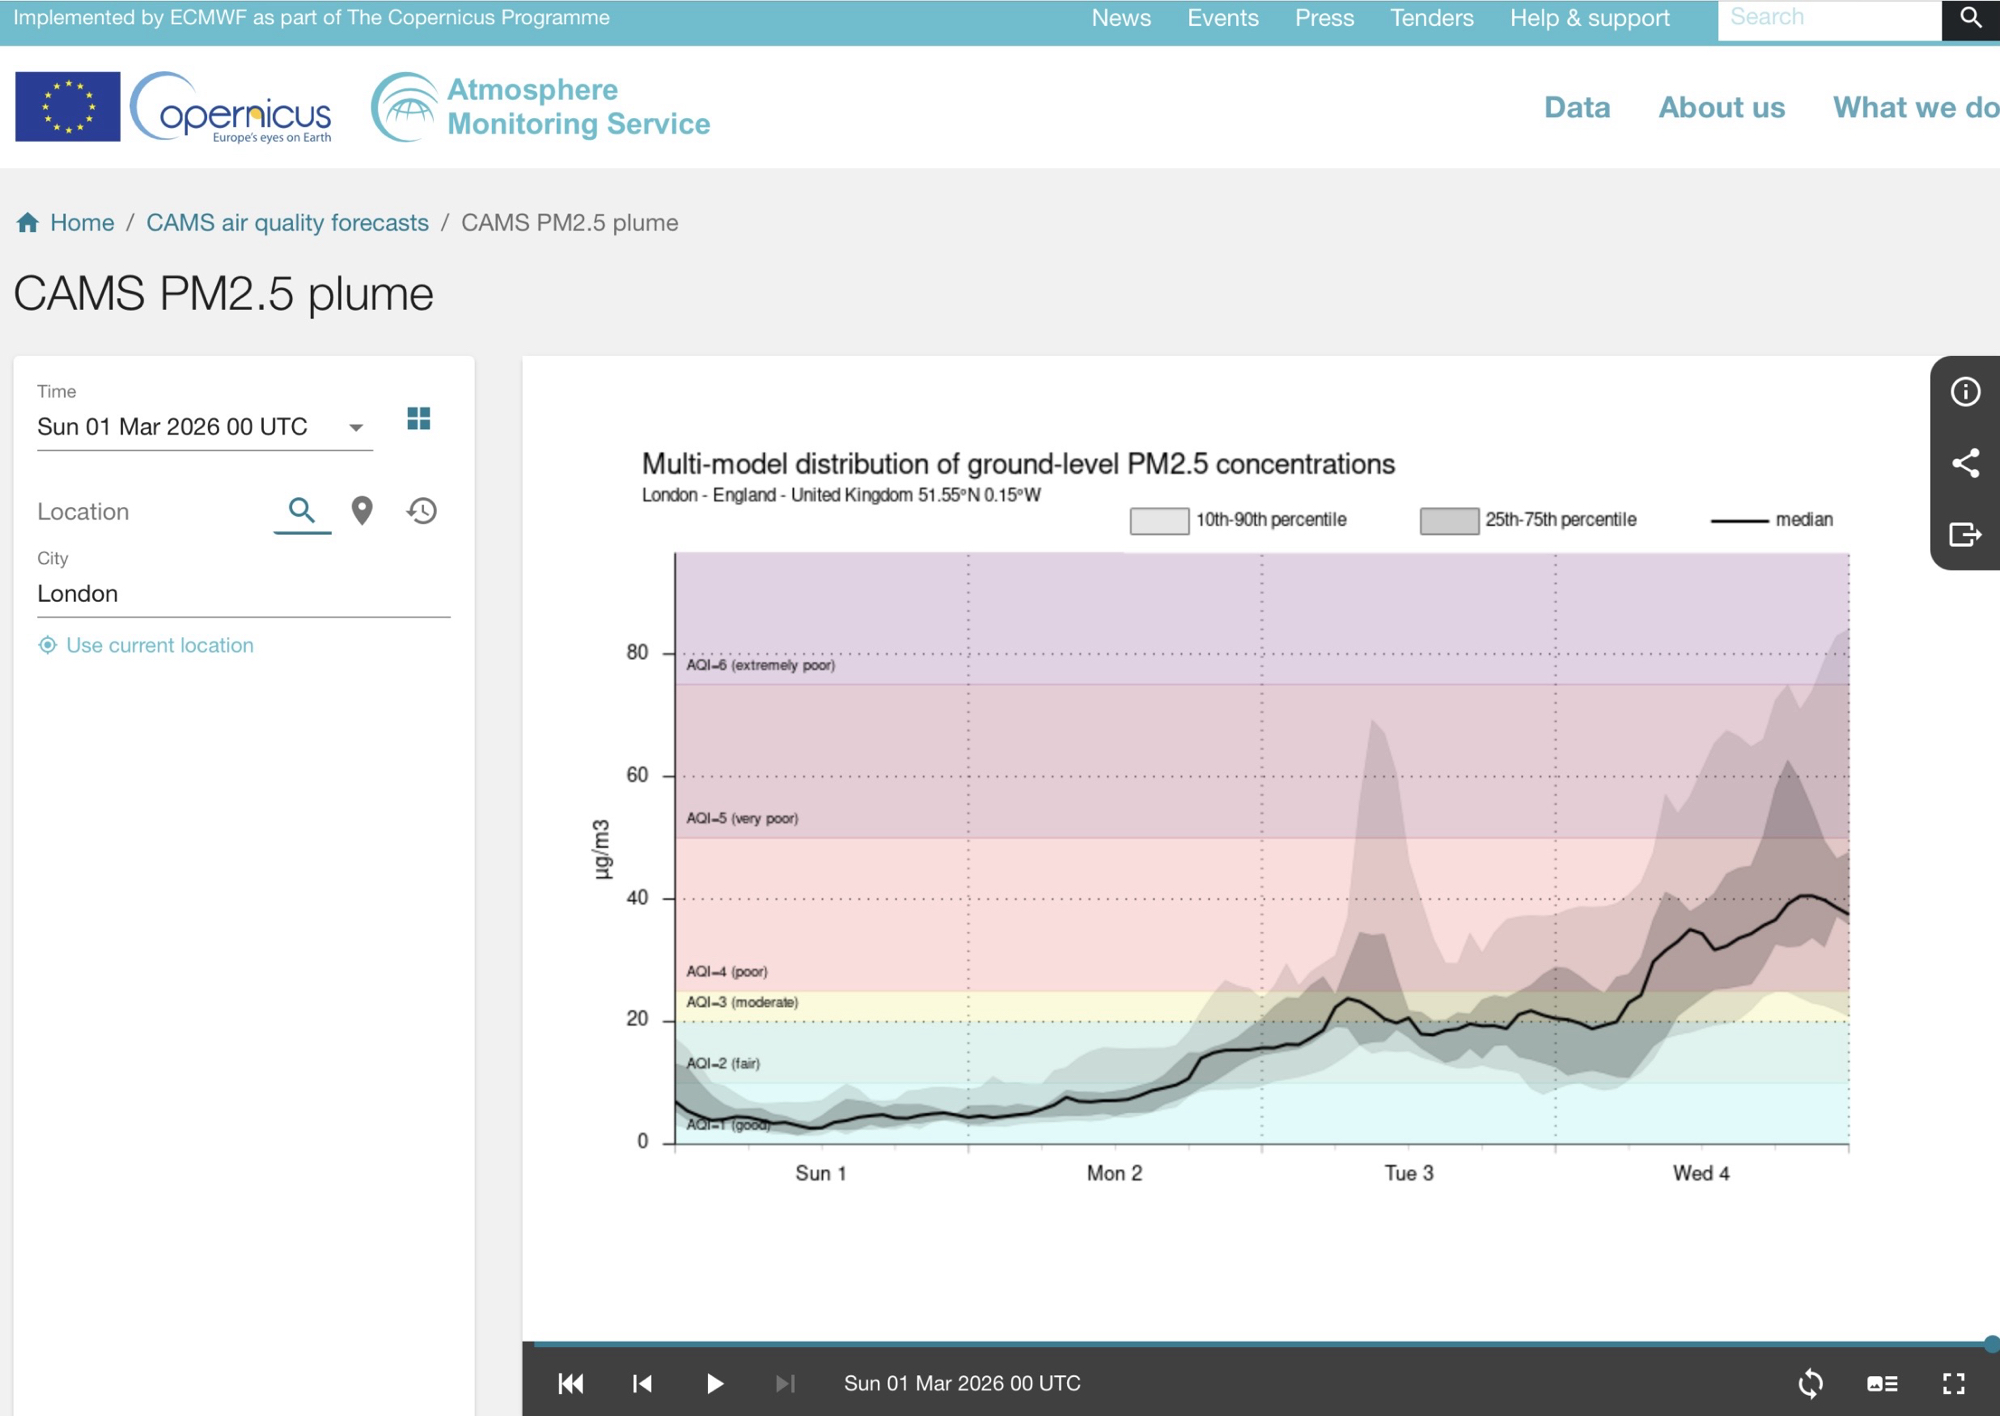Screen dimensions: 2000x1416
Task: Click the export icon on side panel
Action: point(1965,535)
